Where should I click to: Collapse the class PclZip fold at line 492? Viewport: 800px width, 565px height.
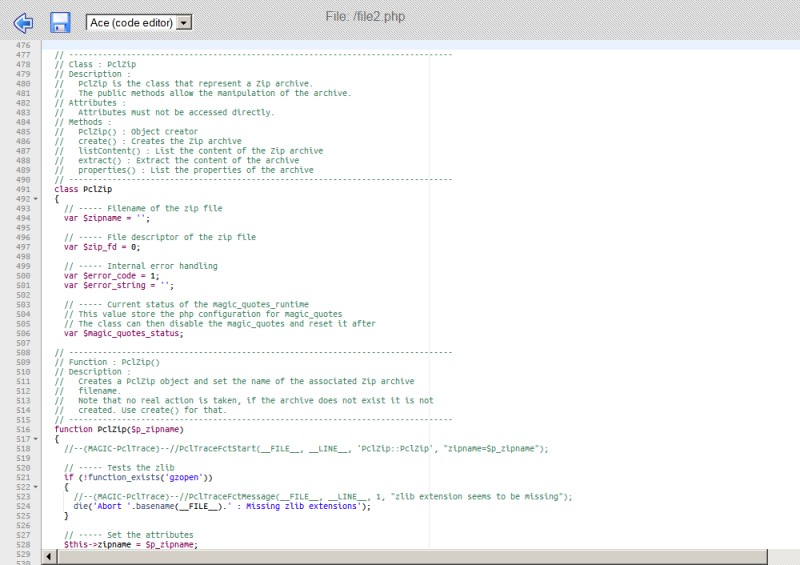pos(36,199)
